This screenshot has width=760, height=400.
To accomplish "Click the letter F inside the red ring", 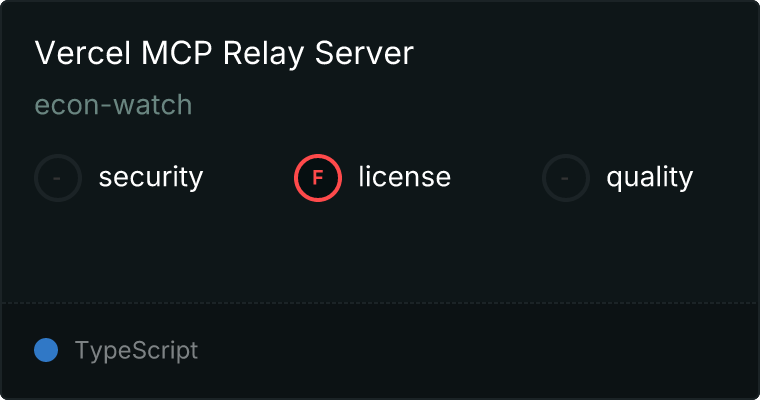I will pos(318,178).
